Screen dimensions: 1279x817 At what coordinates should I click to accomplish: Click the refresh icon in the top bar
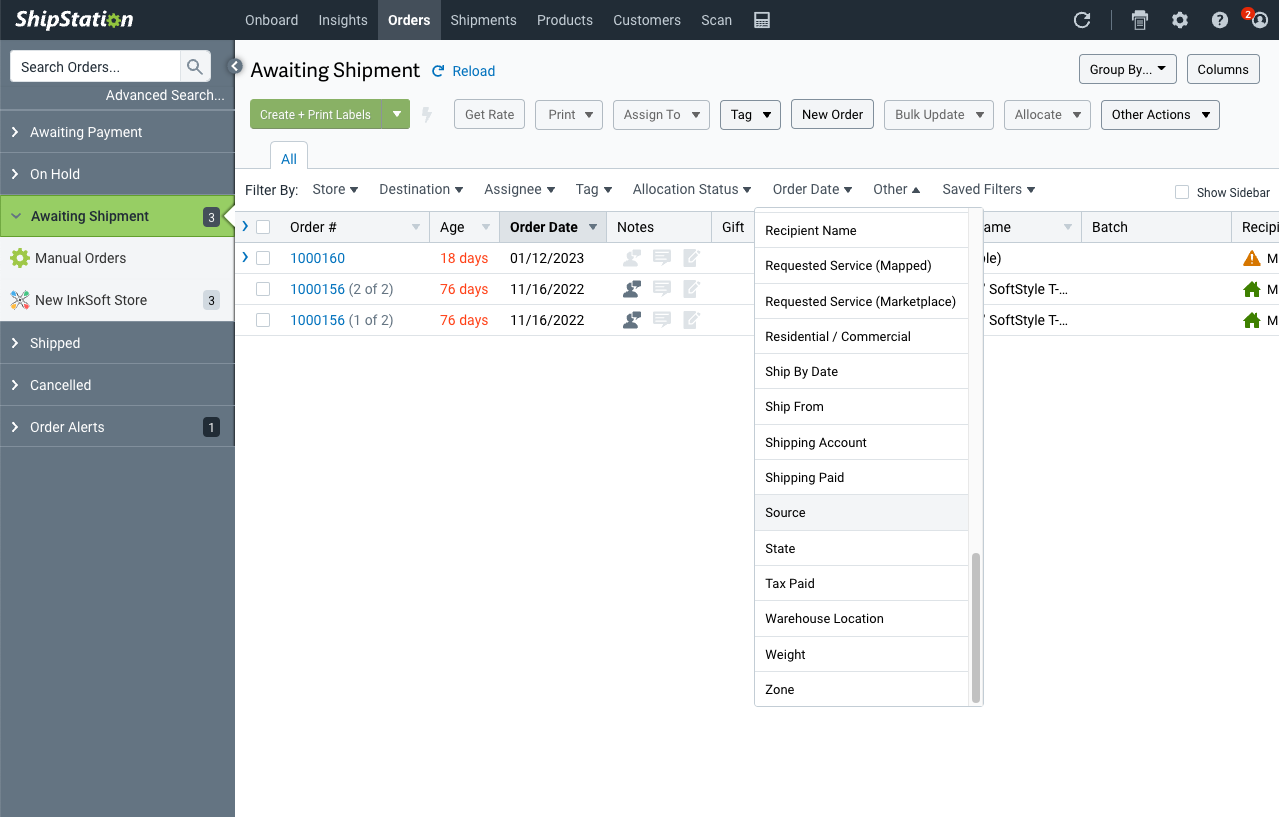[1082, 19]
